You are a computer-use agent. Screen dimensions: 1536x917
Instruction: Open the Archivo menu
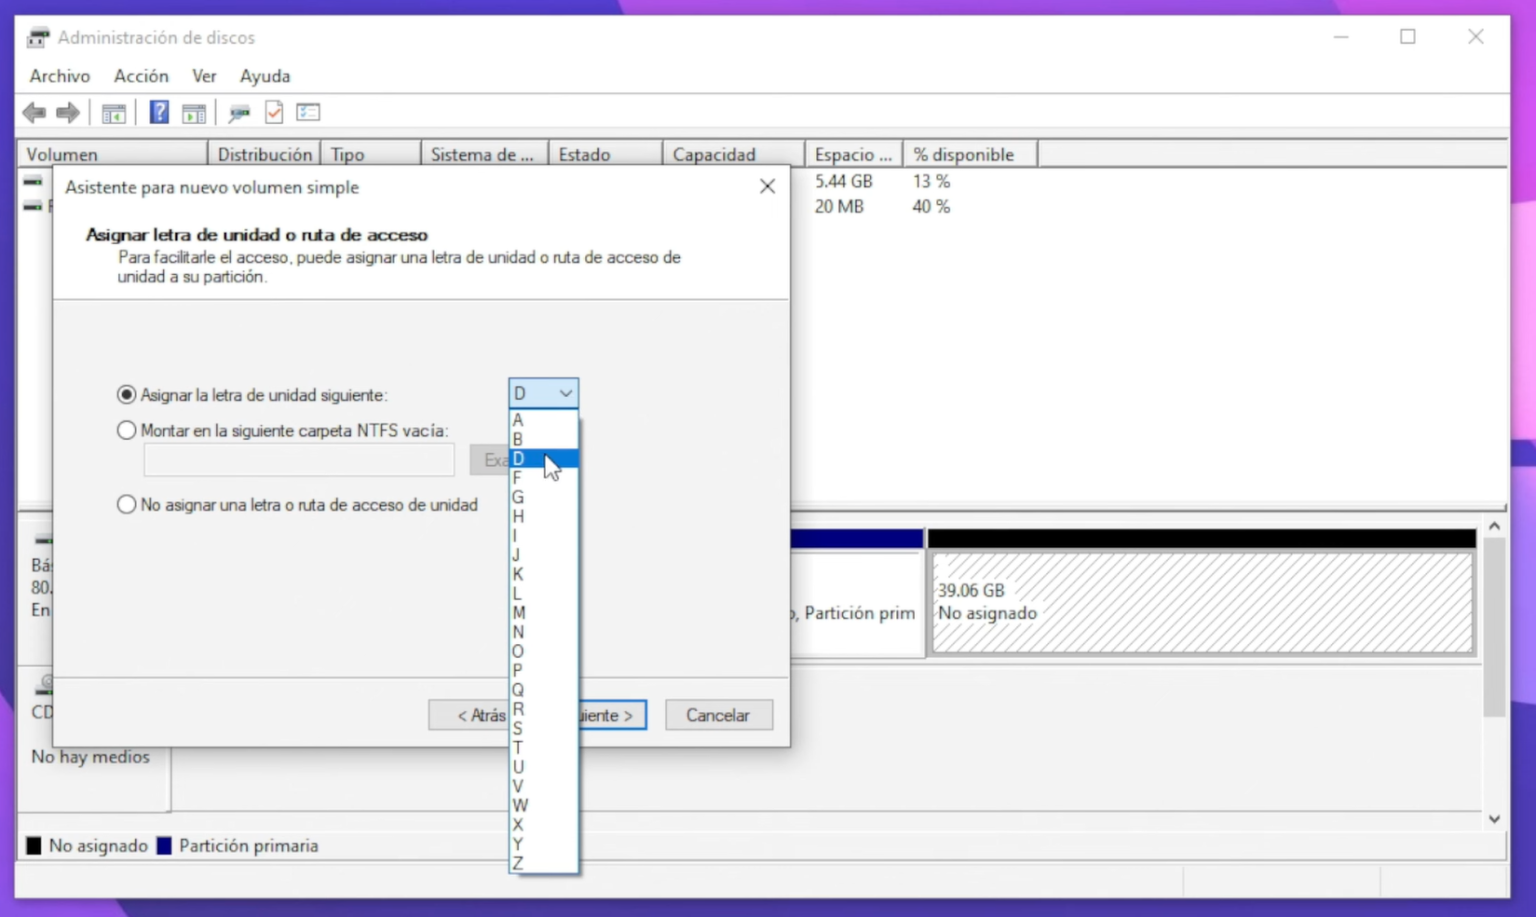[60, 76]
